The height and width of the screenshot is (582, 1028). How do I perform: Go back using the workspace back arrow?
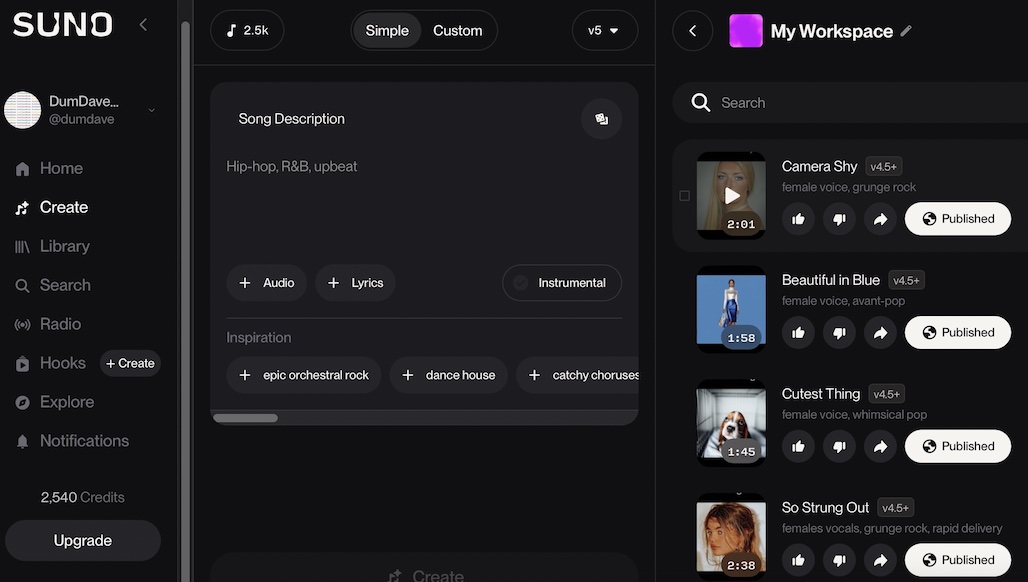coord(692,31)
